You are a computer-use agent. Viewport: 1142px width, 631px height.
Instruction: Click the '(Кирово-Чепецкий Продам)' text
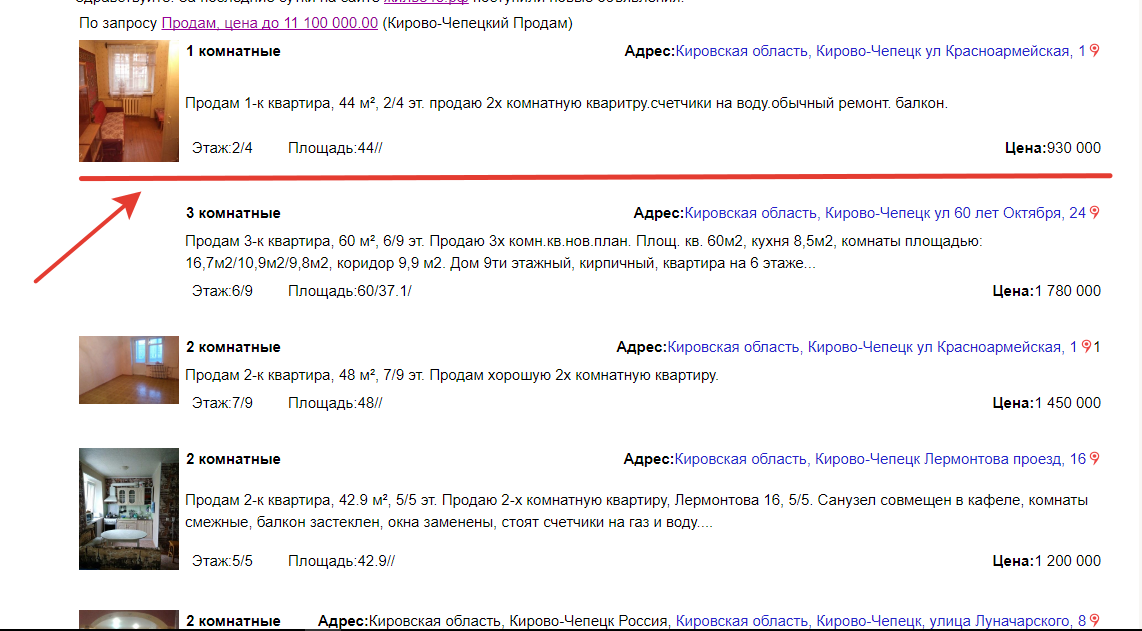478,23
